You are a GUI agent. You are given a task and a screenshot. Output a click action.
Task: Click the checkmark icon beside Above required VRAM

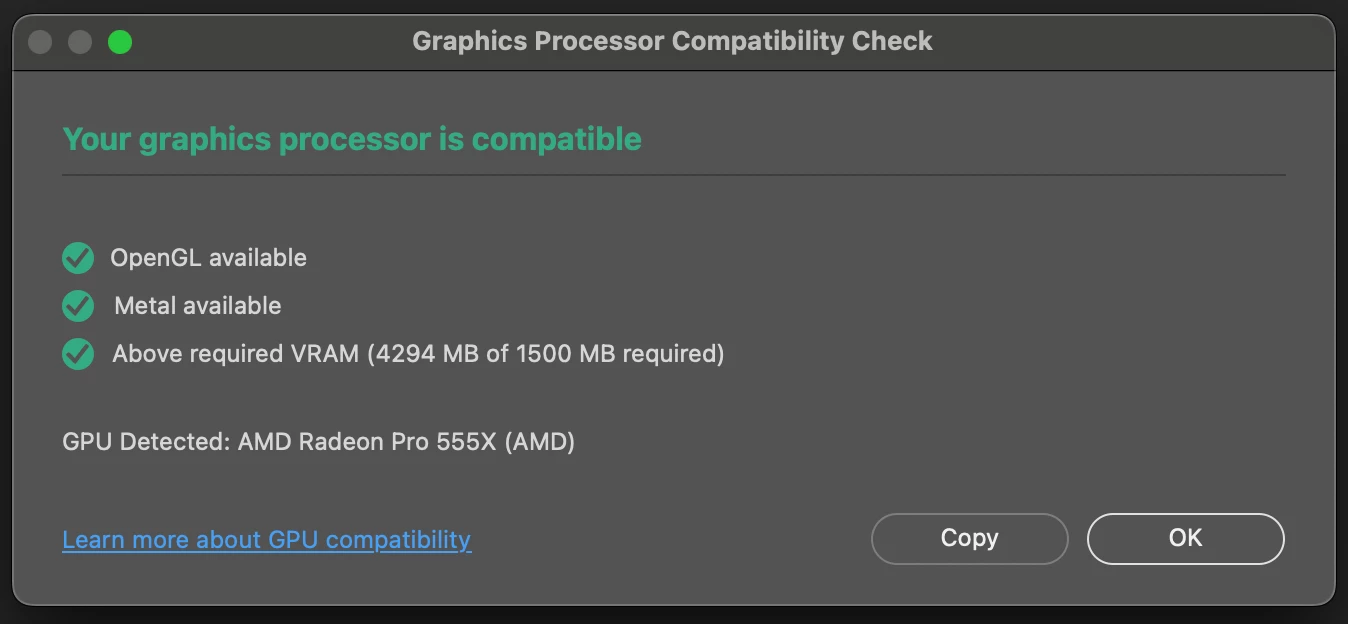tap(78, 354)
